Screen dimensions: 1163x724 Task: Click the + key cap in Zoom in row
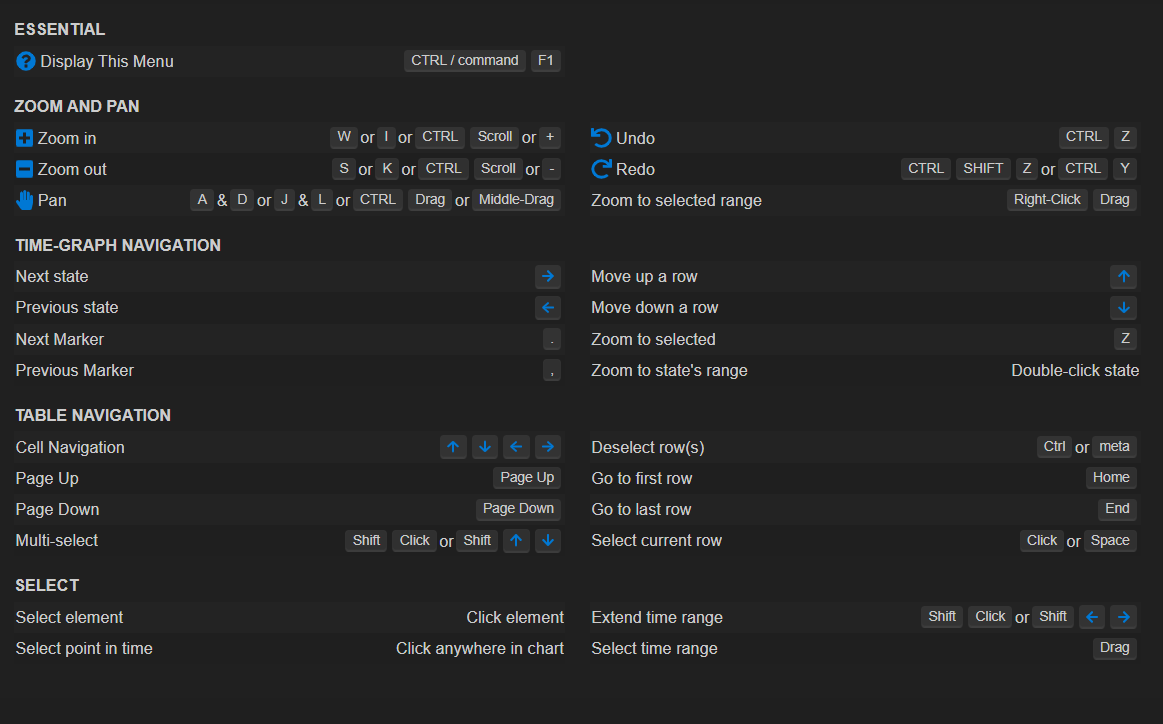(x=550, y=136)
